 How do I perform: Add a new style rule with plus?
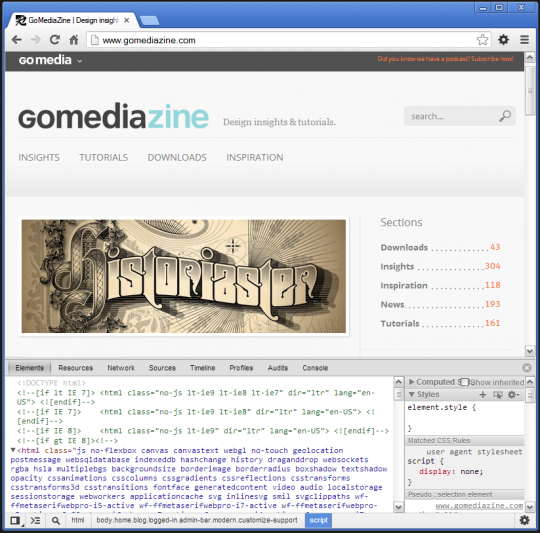pos(483,395)
